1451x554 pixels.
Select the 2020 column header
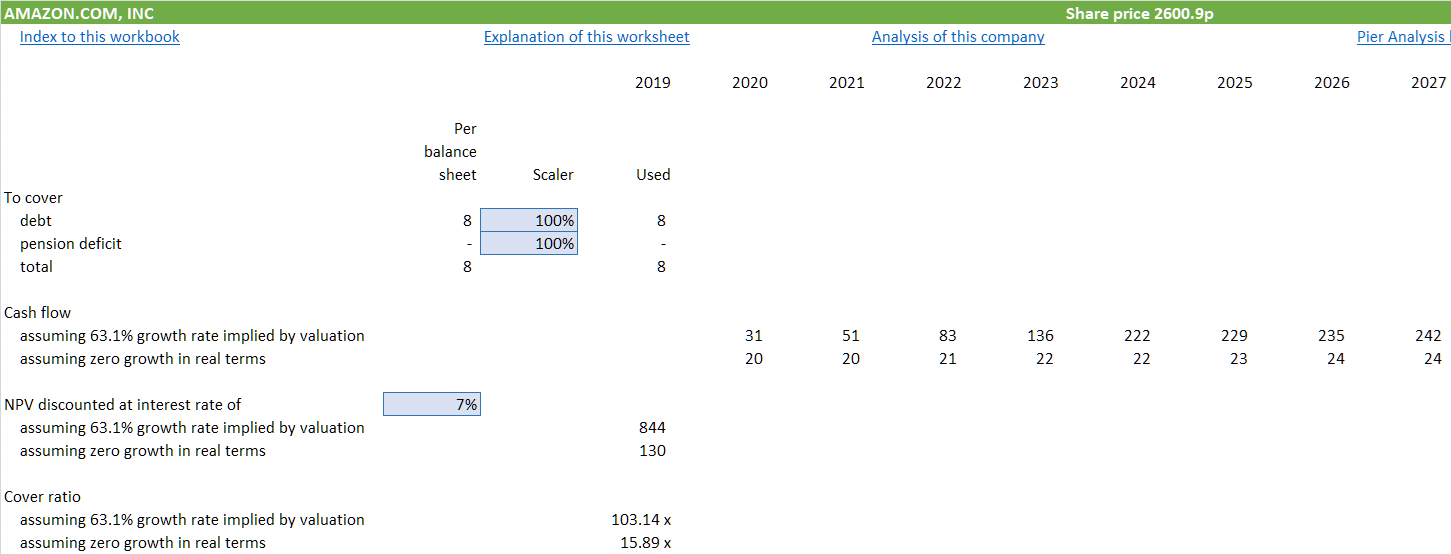pos(750,83)
